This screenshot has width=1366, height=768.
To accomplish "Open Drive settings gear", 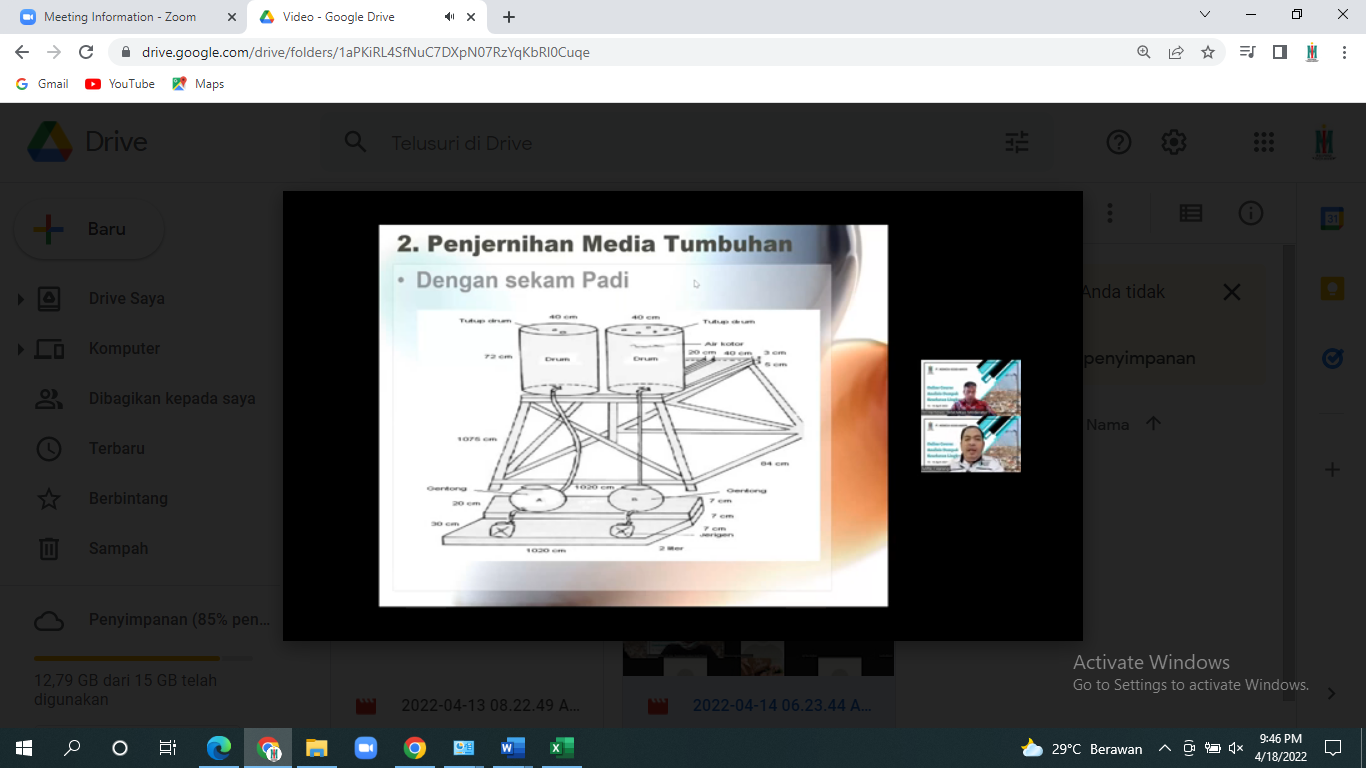I will point(1174,143).
